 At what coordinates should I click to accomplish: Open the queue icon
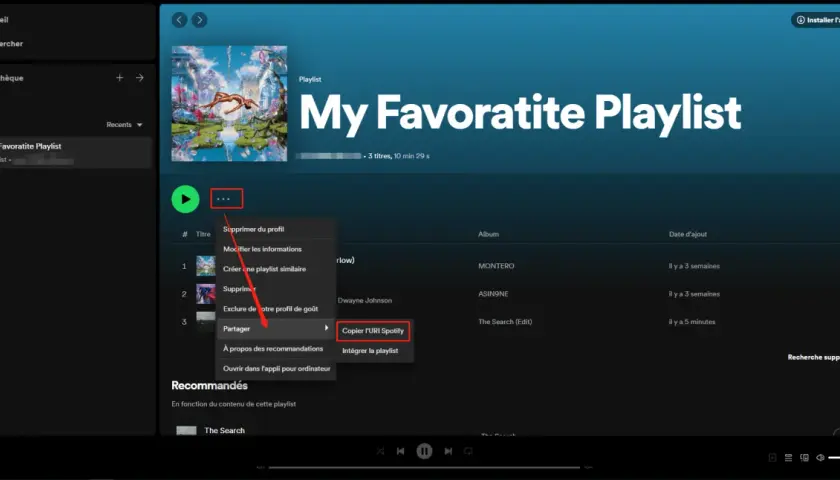tap(789, 458)
